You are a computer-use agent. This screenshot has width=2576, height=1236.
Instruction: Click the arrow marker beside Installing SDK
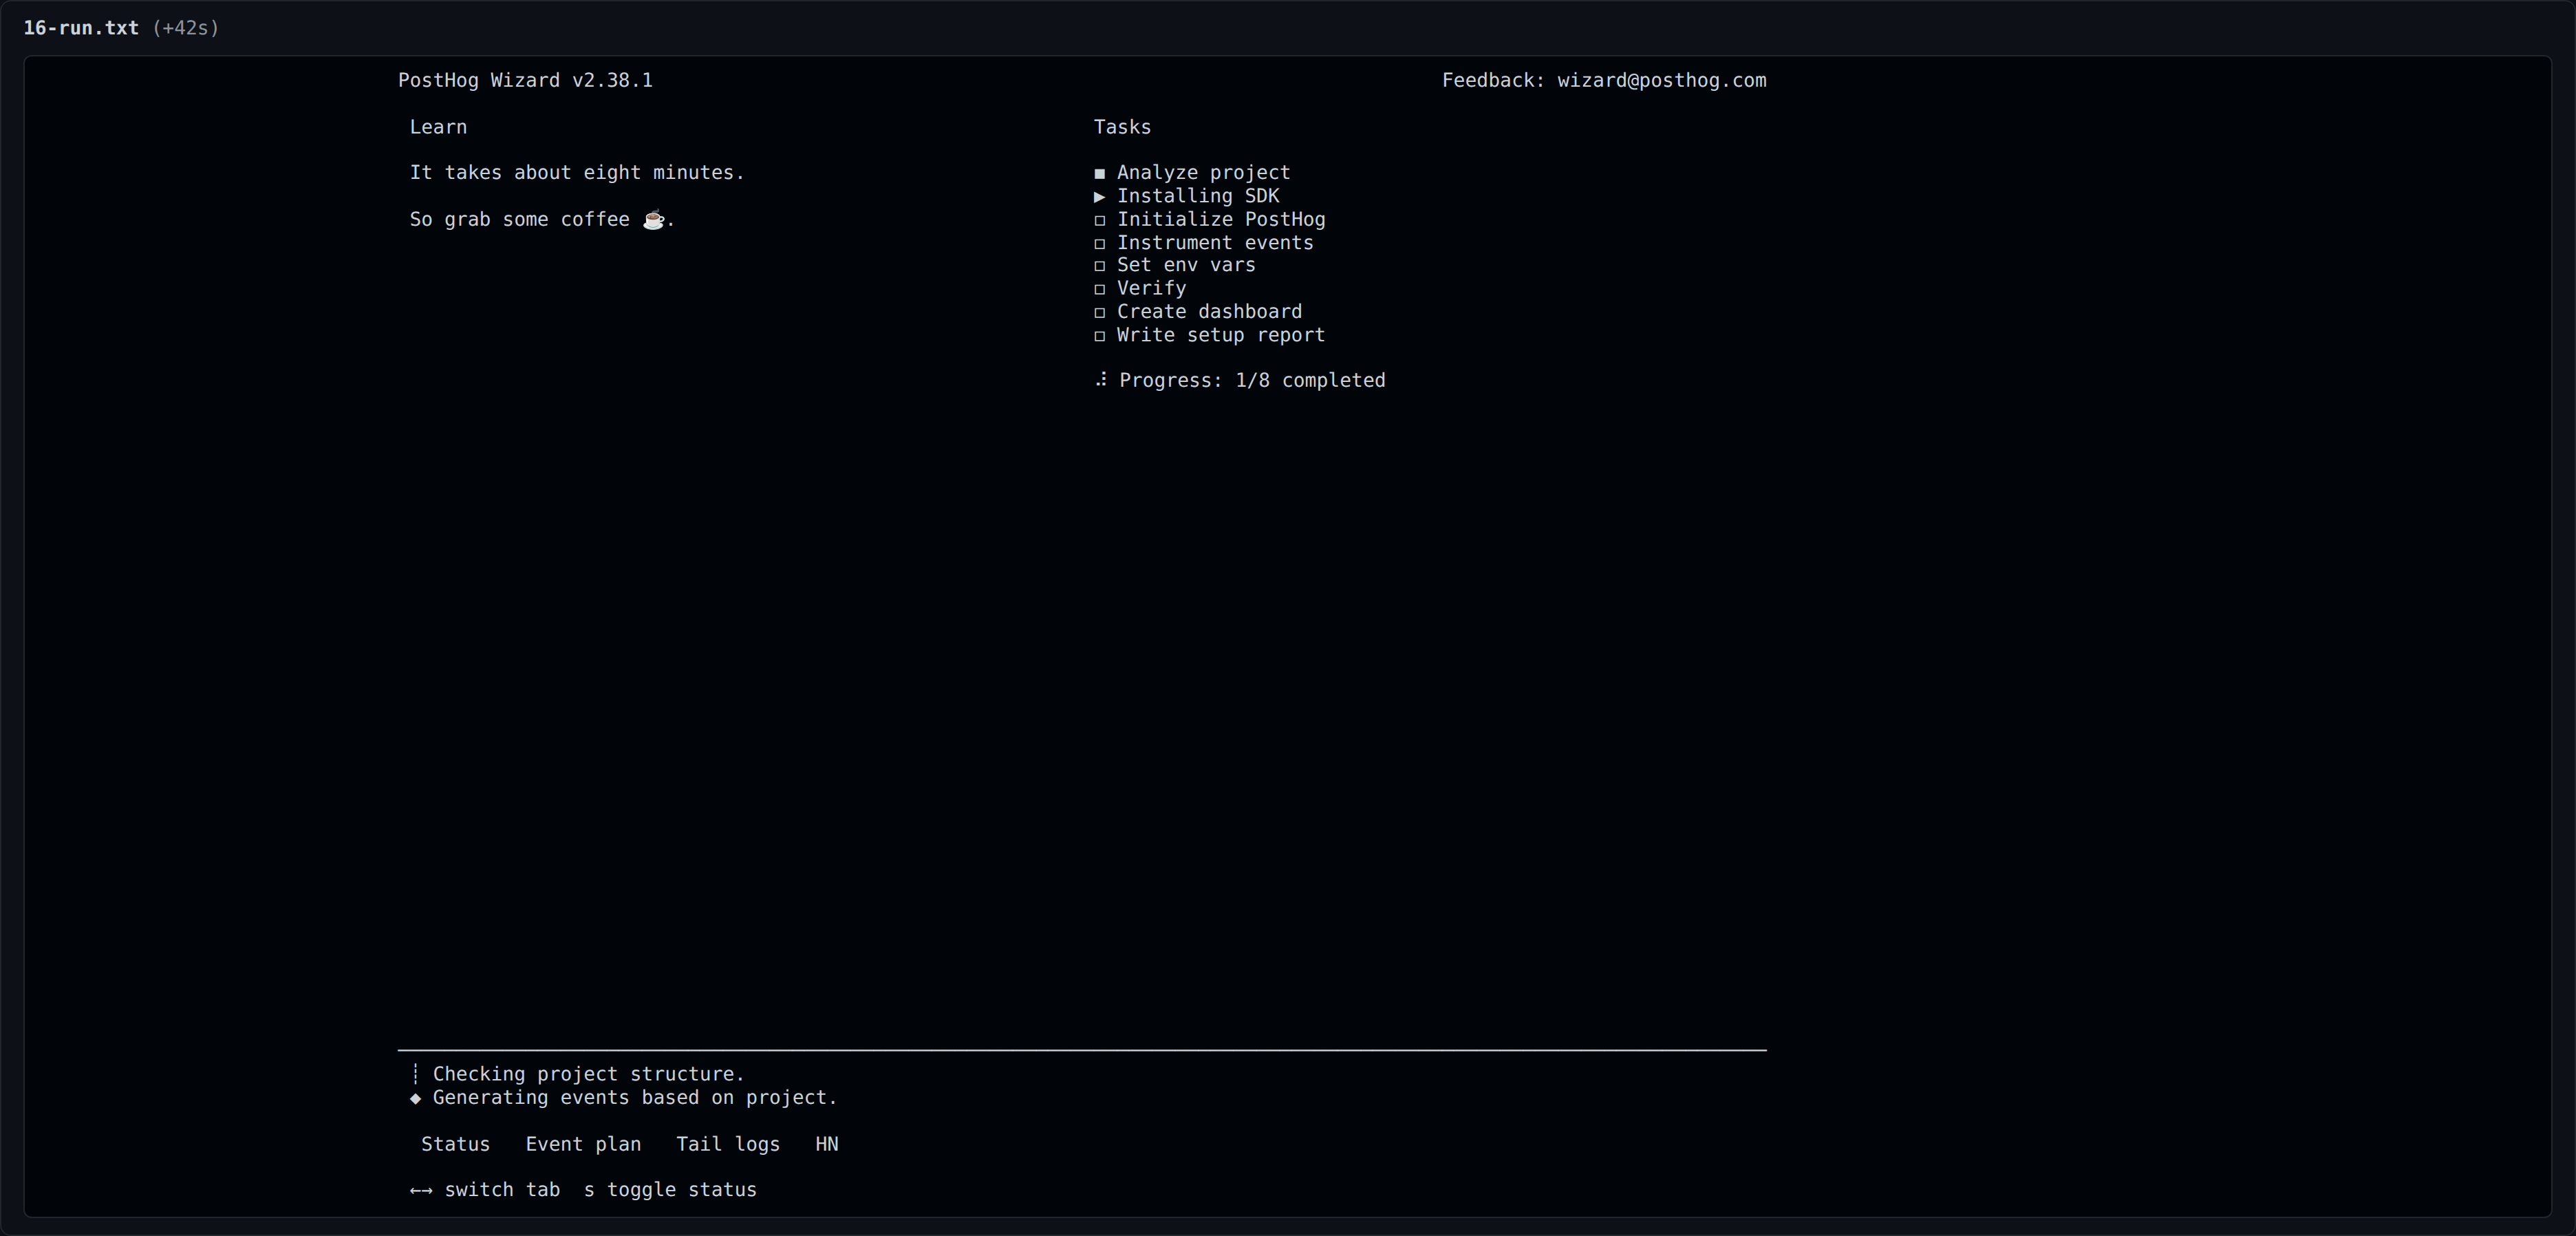[1100, 196]
